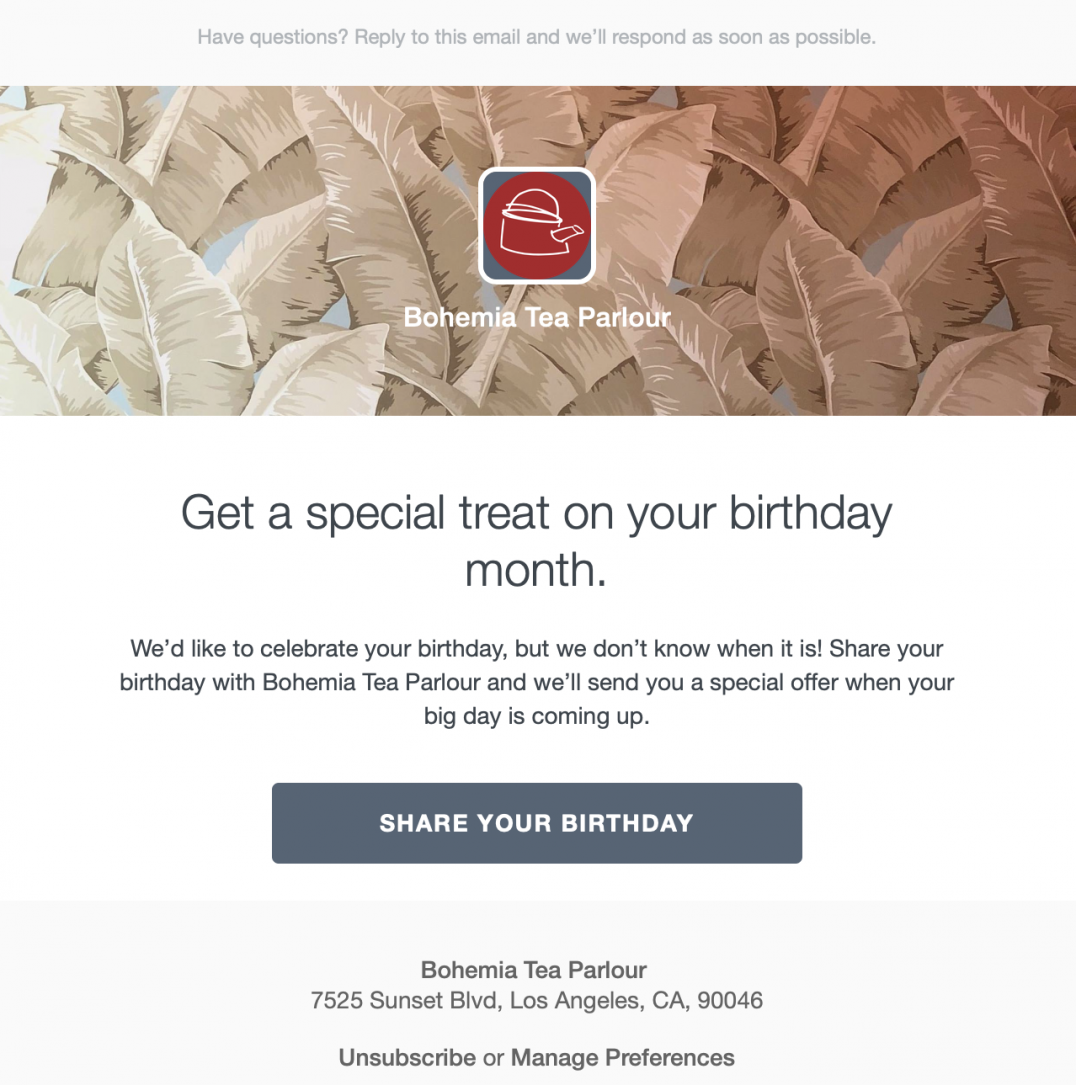Open the Unsubscribe link
Screen dimensions: 1076x1085
coord(406,1057)
